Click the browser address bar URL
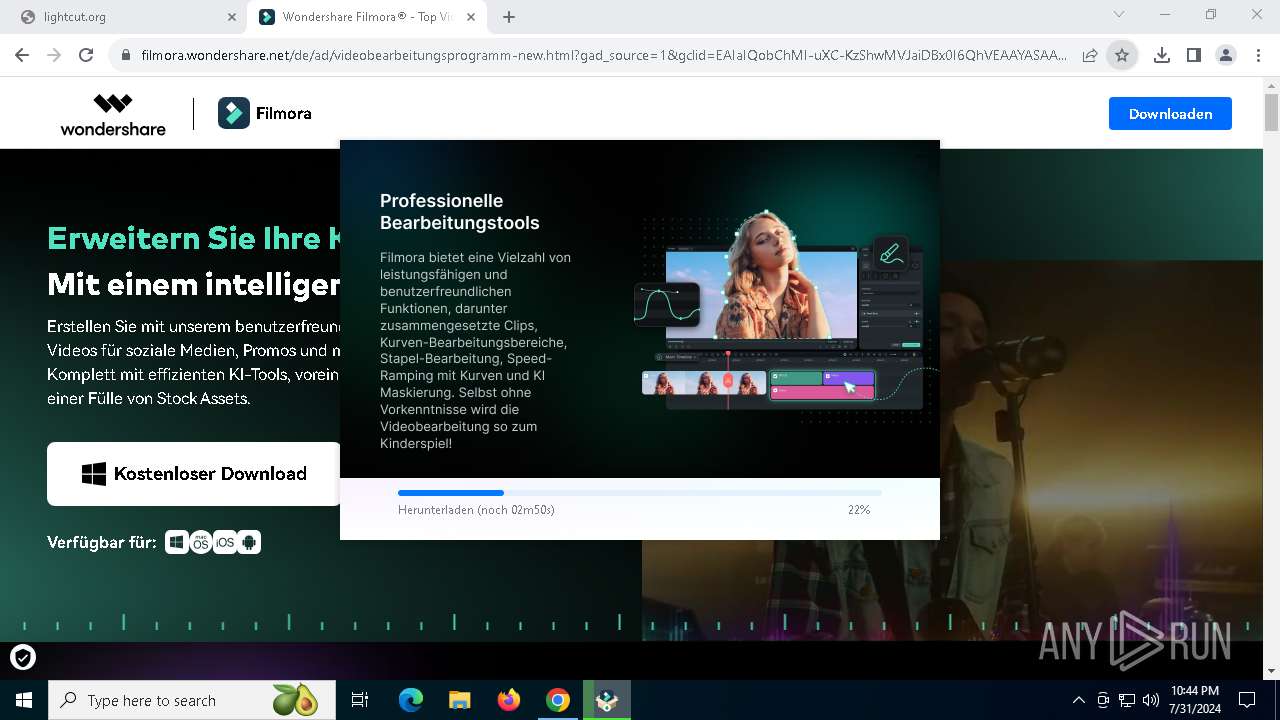The width and height of the screenshot is (1280, 720). [604, 56]
